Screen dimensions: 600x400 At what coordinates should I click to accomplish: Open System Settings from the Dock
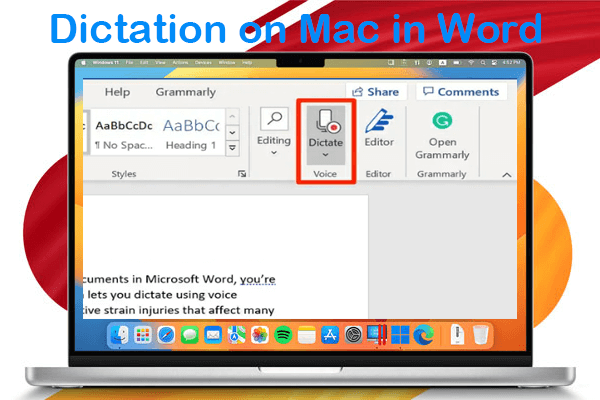coord(353,335)
